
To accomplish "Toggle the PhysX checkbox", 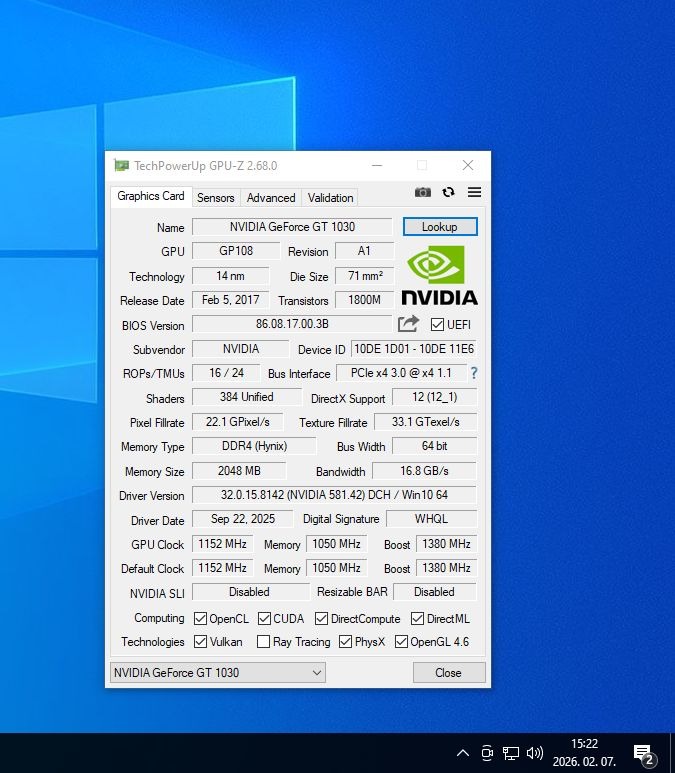I will [x=345, y=641].
